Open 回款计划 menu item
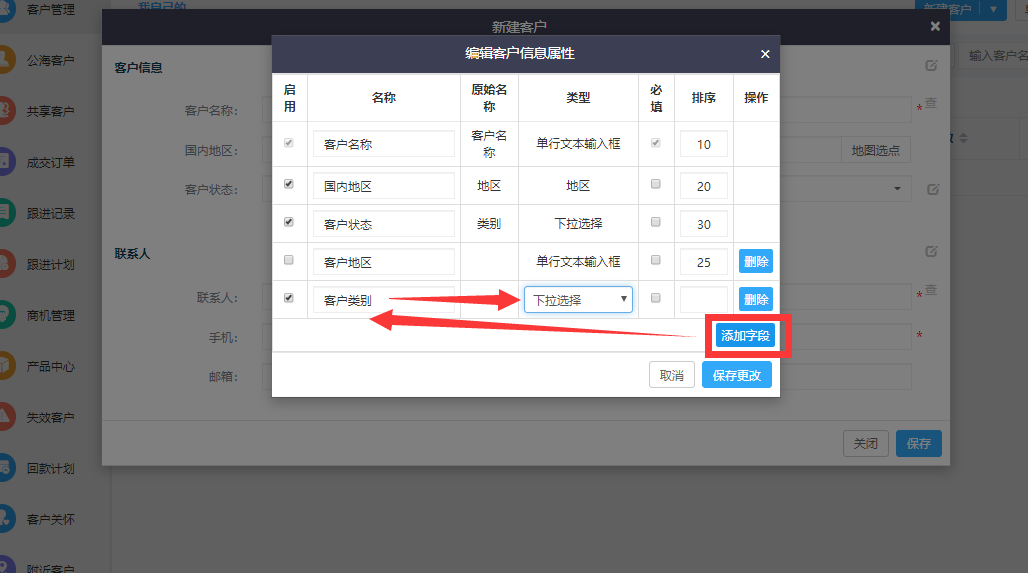Screen dimensions: 1028x573 pyautogui.click(x=50, y=469)
